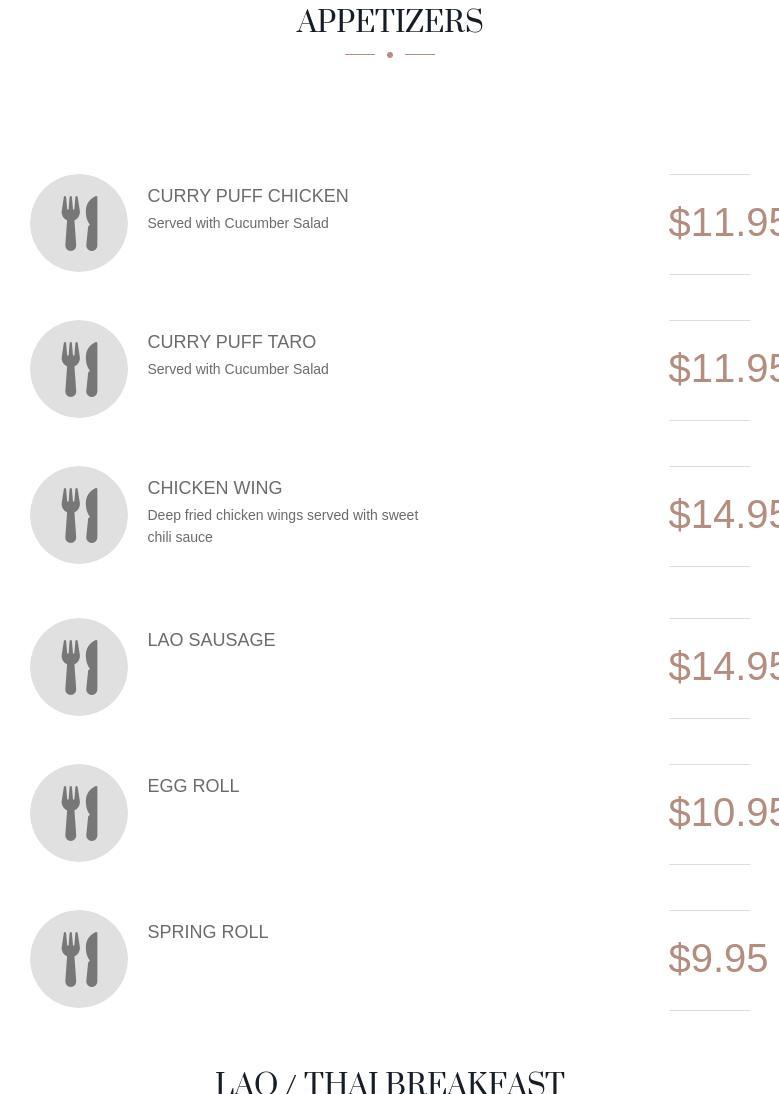
Task: Open the Egg Roll menu item
Action: pos(193,786)
